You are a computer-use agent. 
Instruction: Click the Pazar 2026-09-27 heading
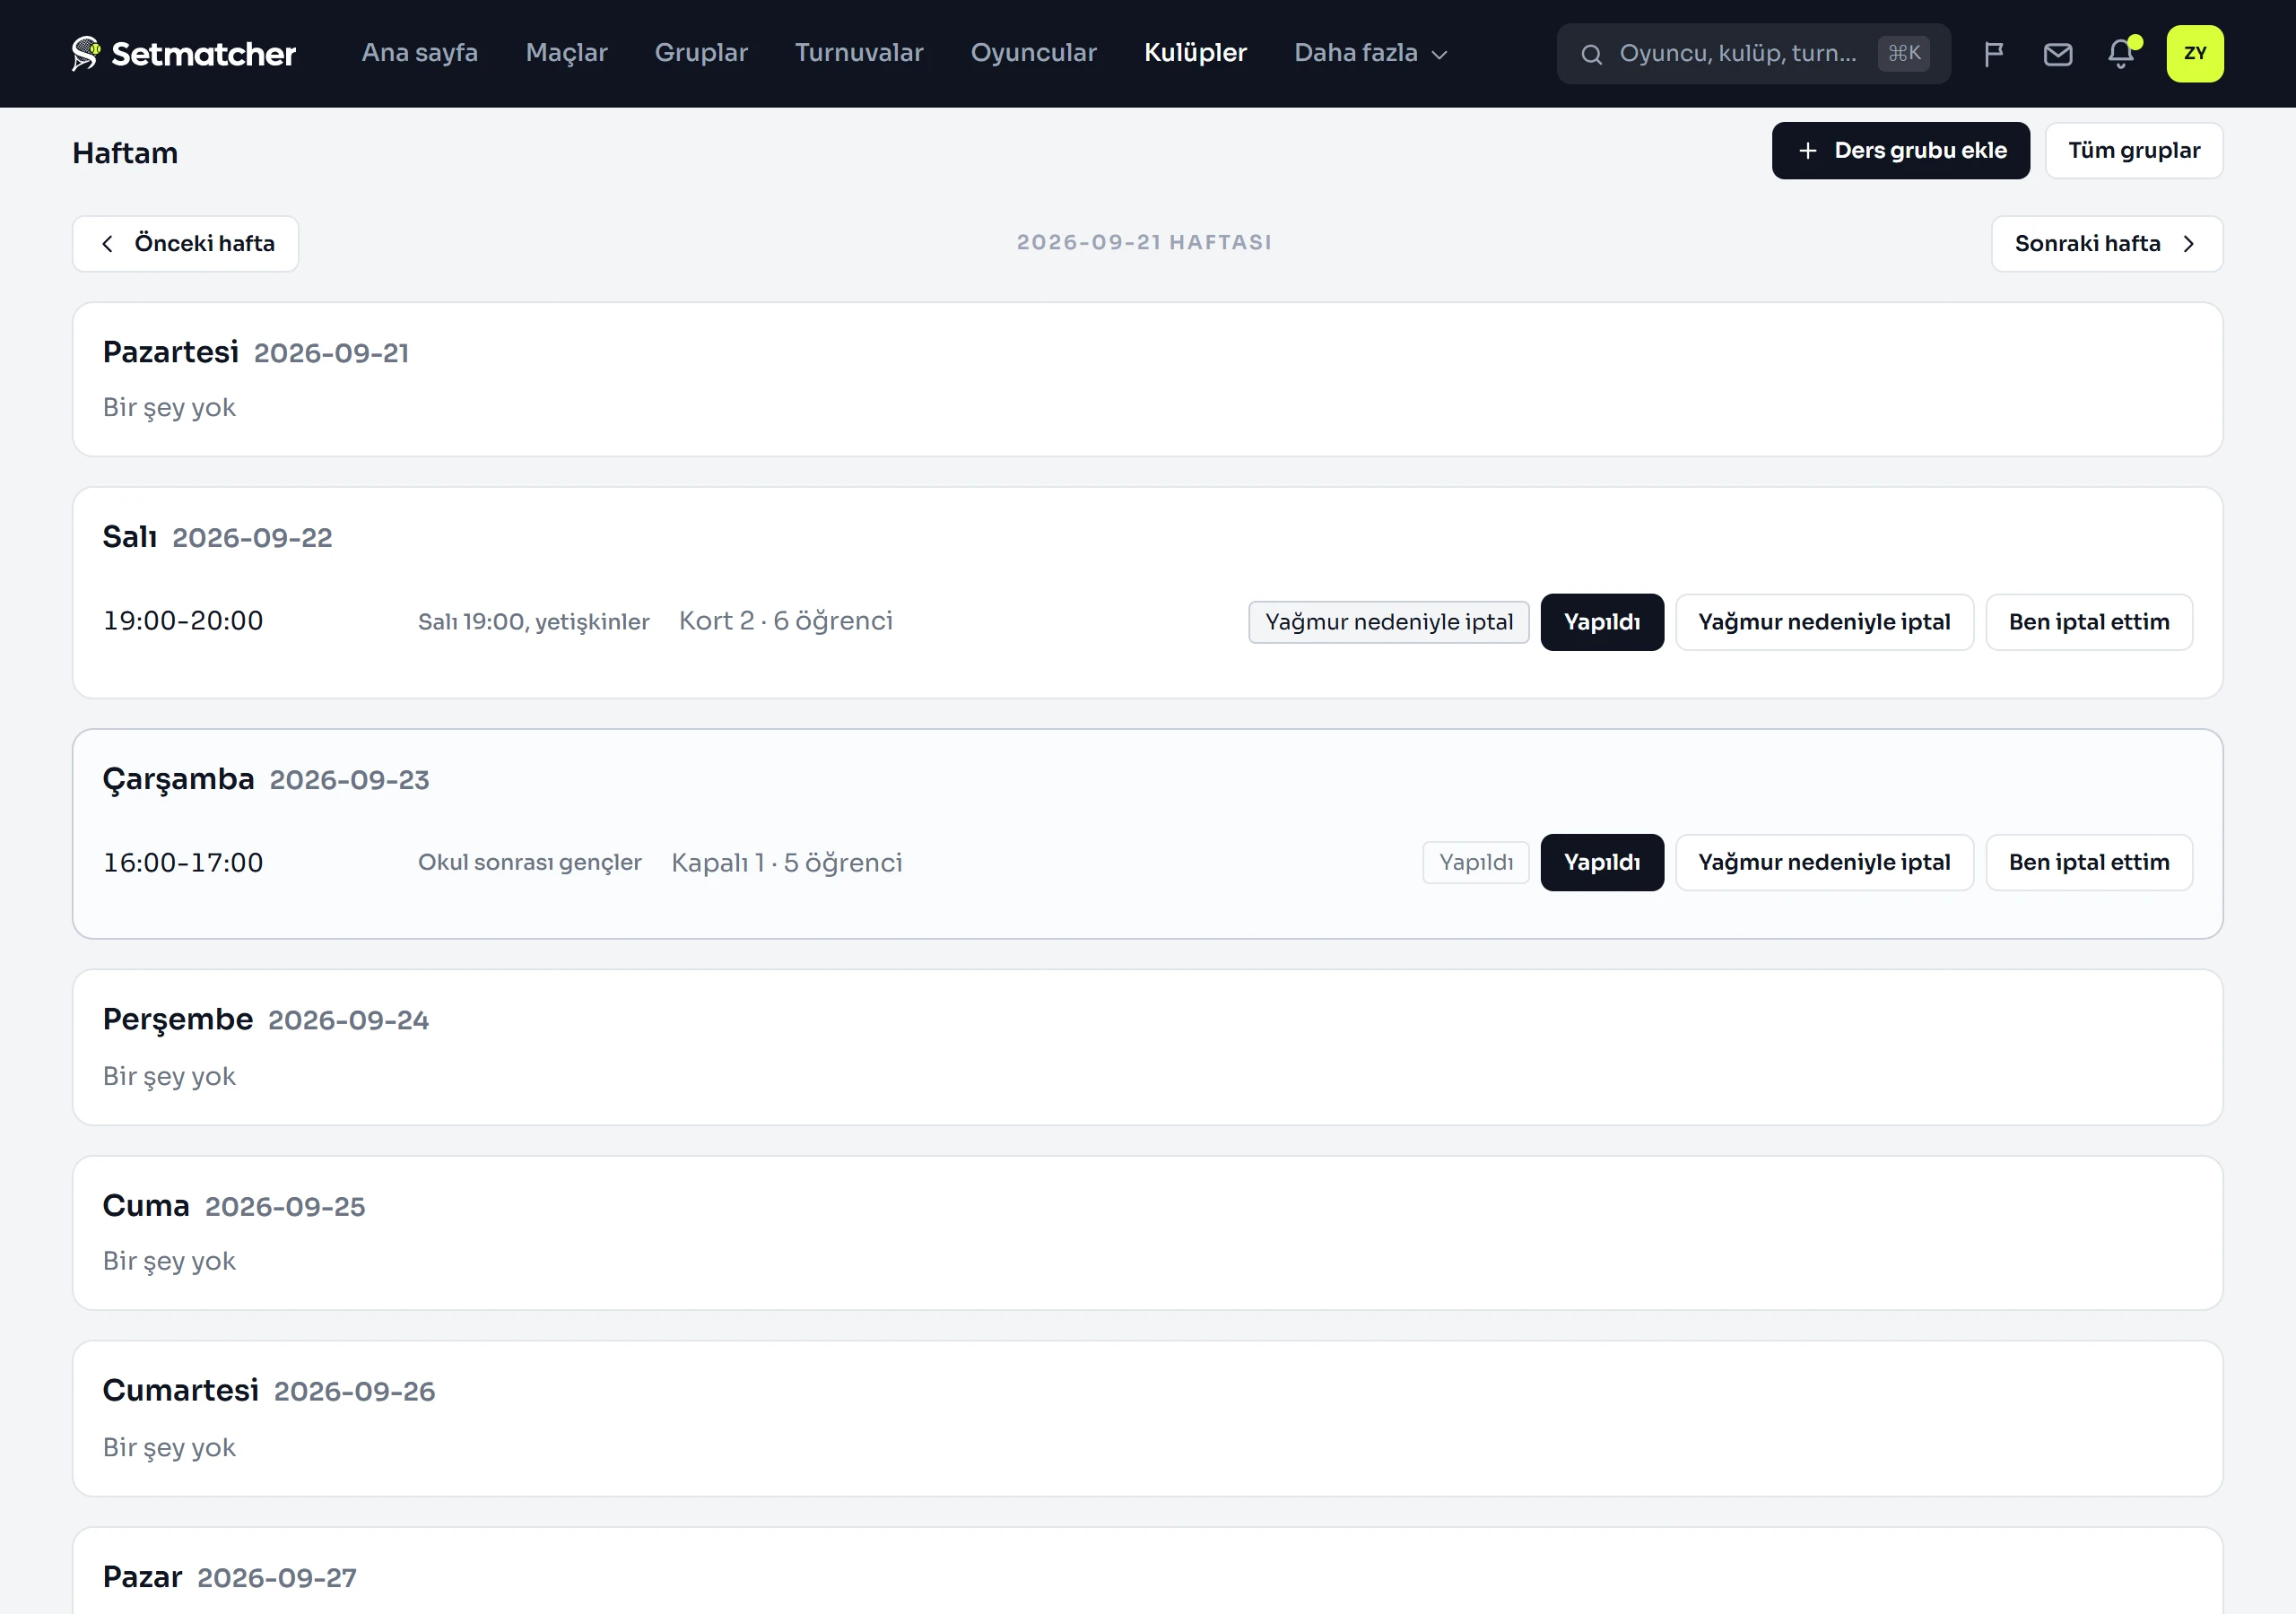[230, 1577]
